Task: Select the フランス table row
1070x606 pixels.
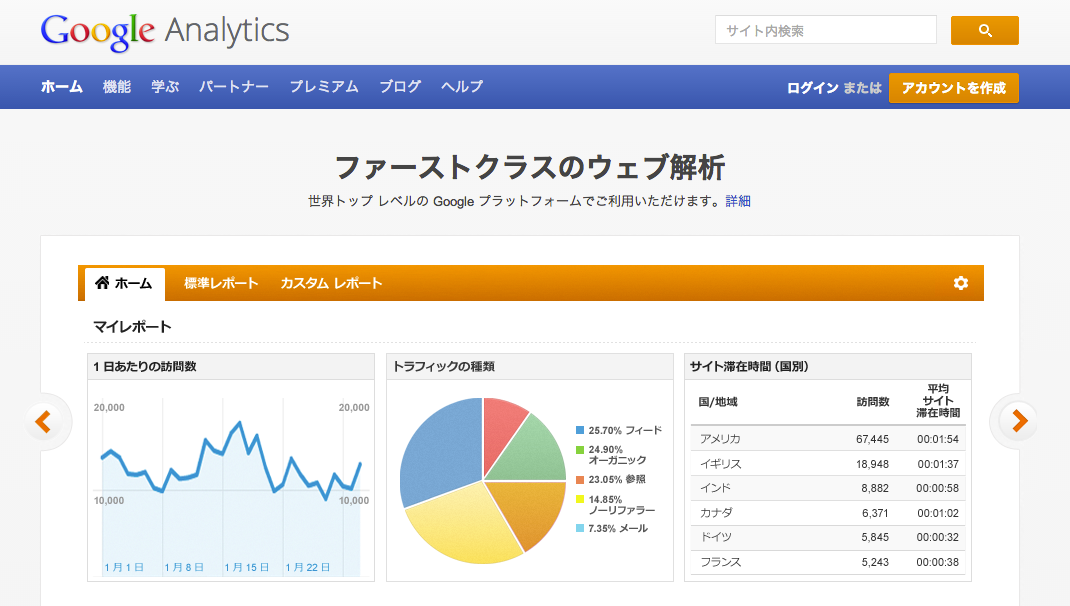Action: [828, 562]
